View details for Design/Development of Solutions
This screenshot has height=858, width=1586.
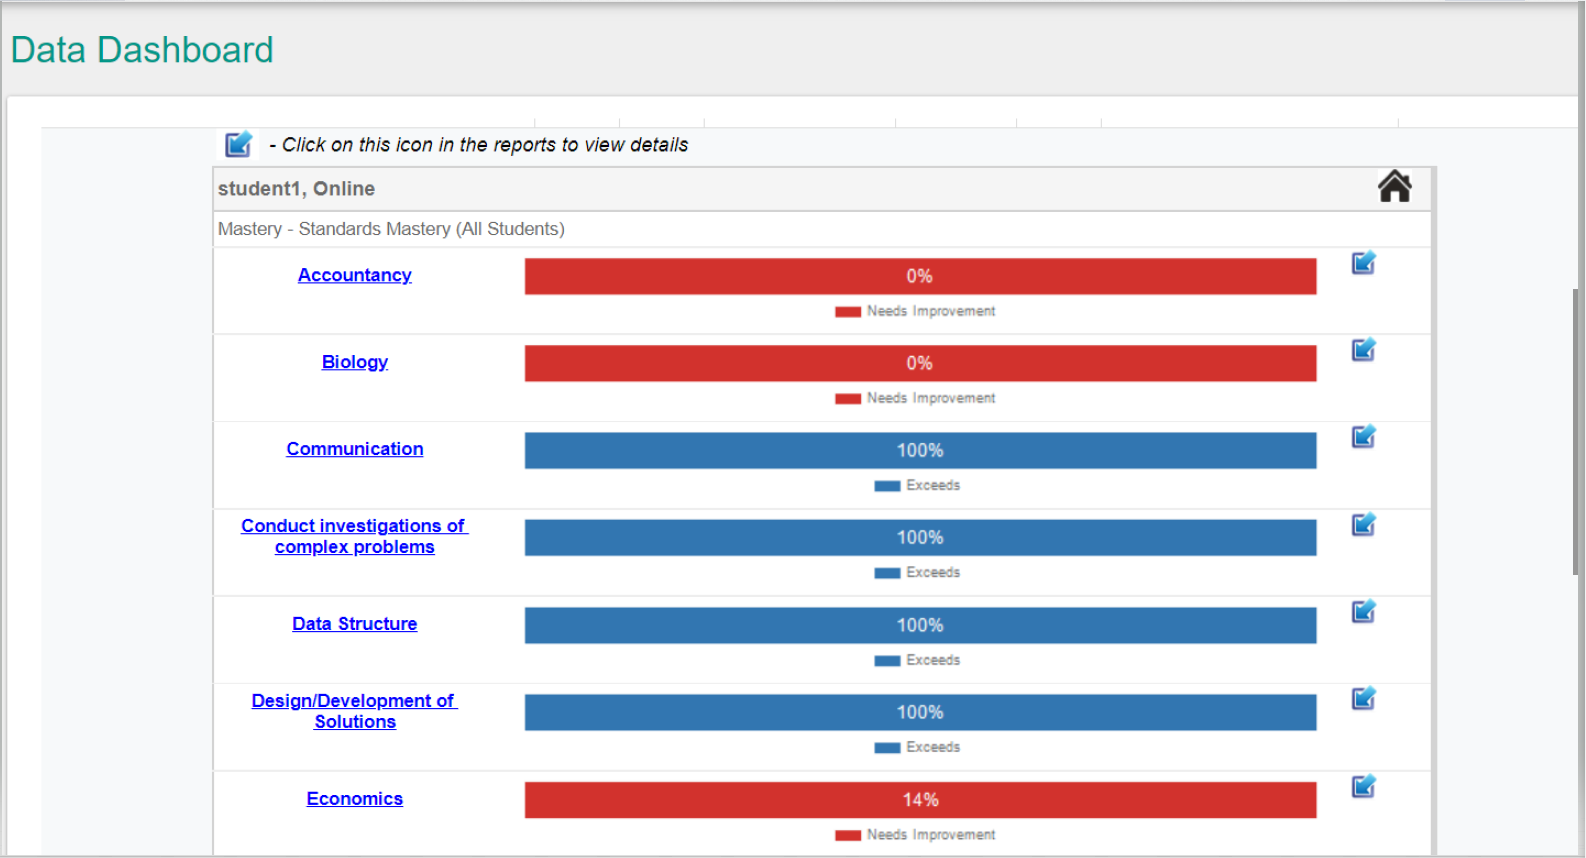(x=1364, y=698)
